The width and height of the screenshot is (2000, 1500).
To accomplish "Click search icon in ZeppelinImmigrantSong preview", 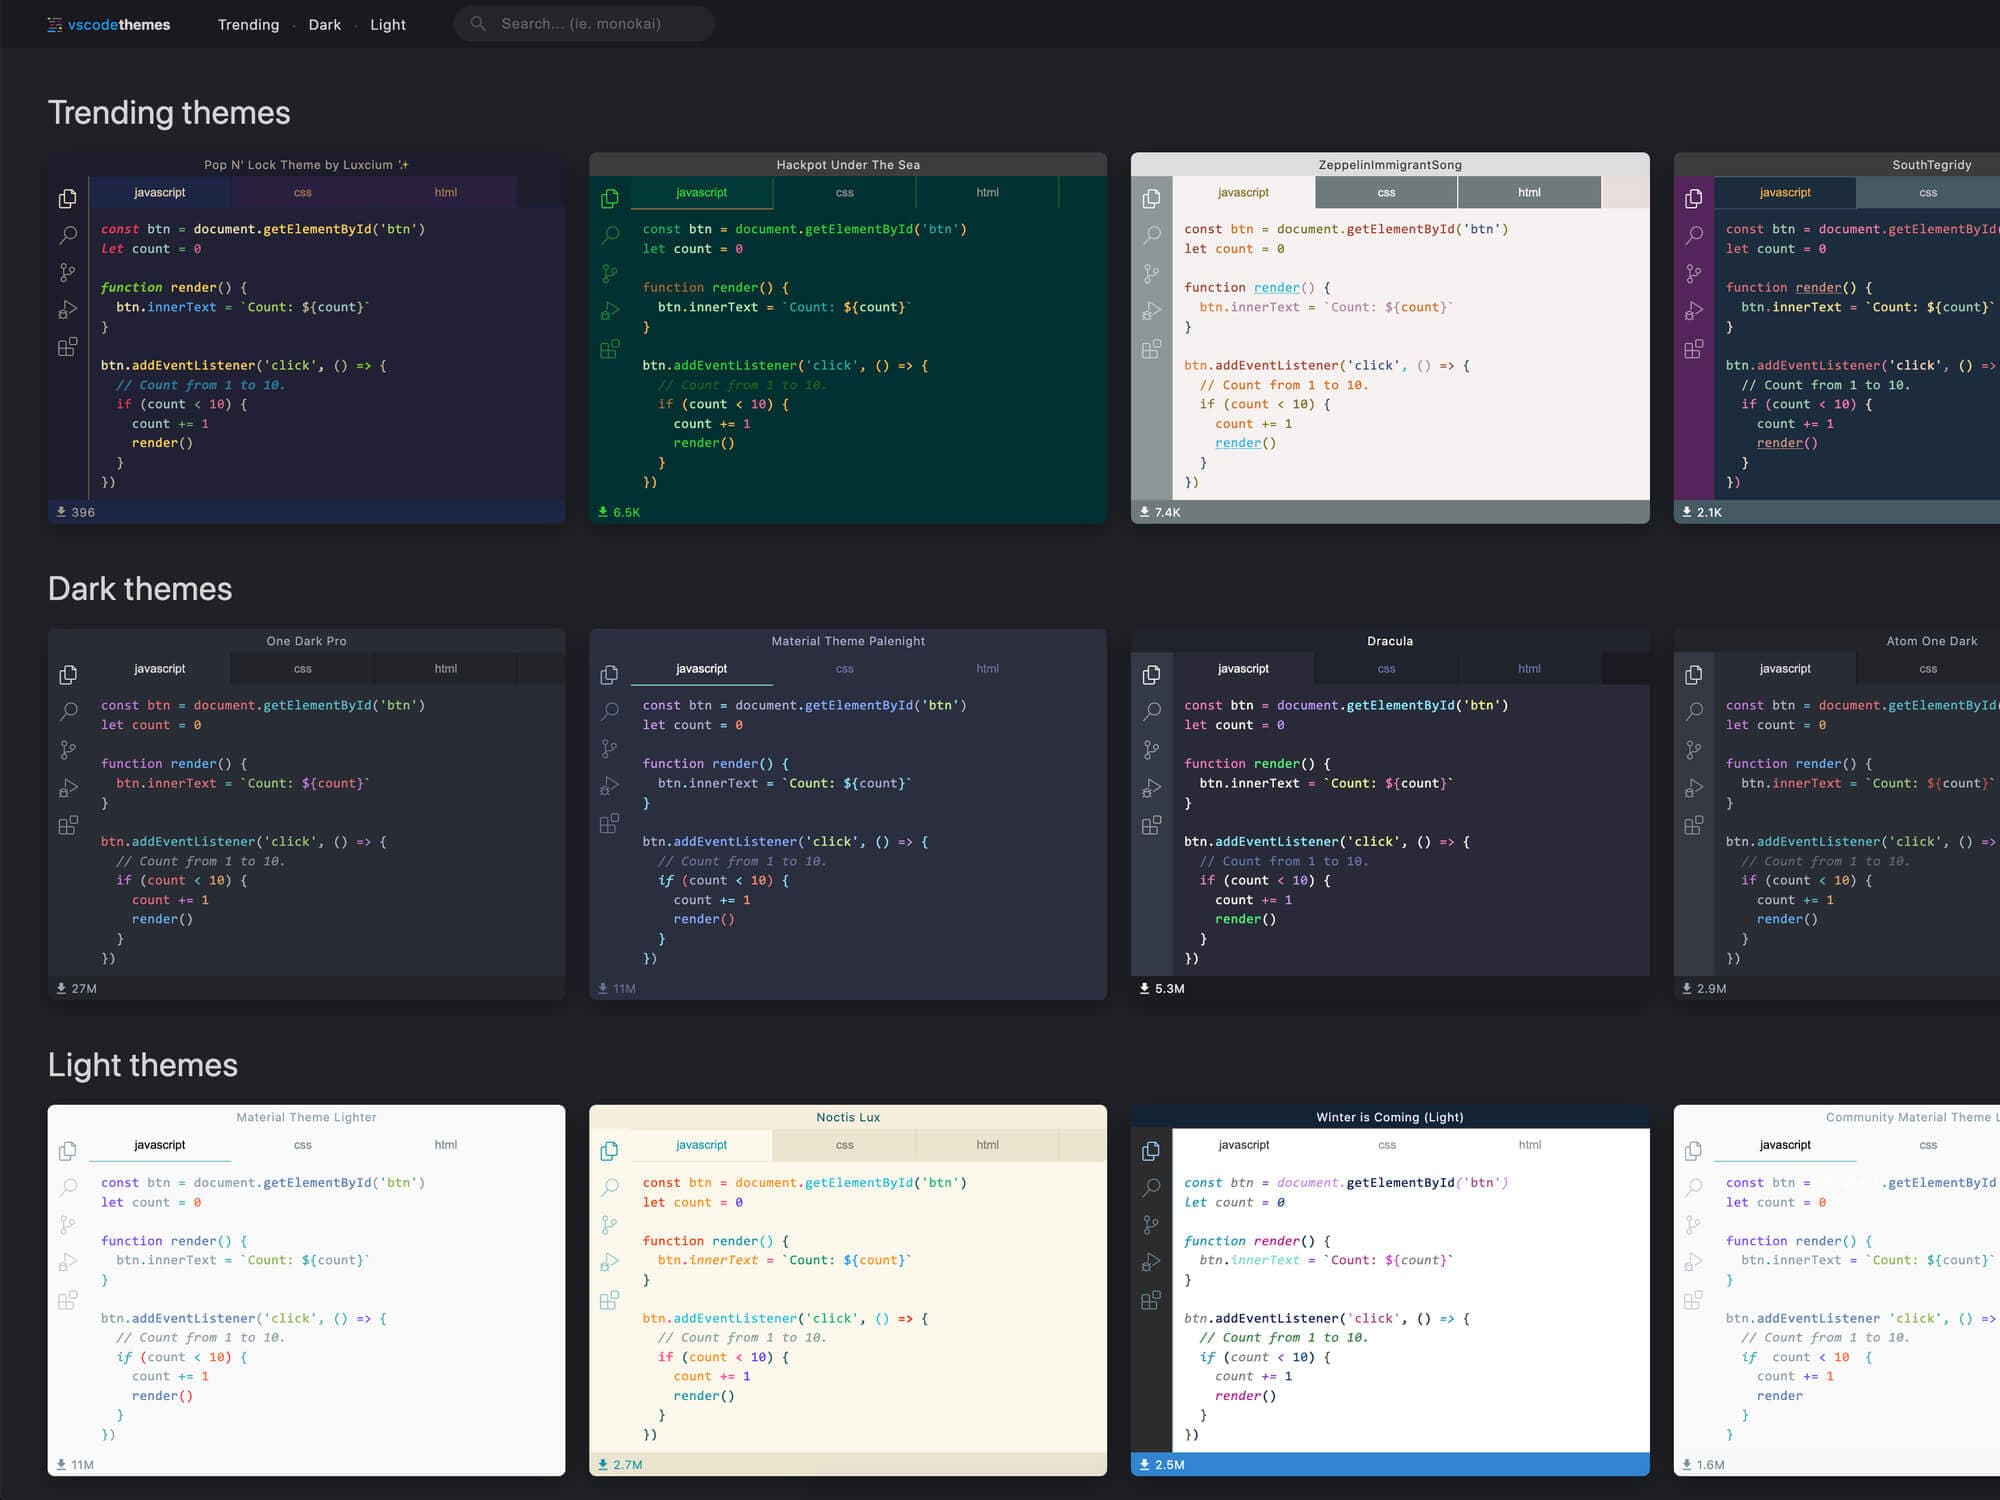I will pyautogui.click(x=1151, y=235).
